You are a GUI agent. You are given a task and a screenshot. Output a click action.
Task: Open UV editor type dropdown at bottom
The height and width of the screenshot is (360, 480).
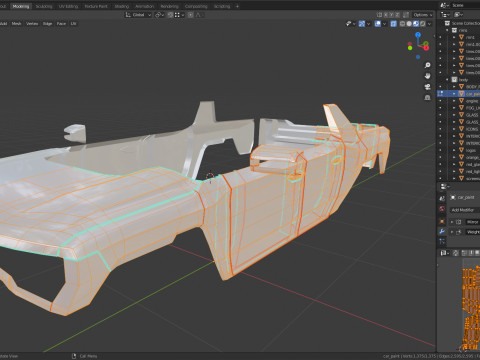pos(445,253)
